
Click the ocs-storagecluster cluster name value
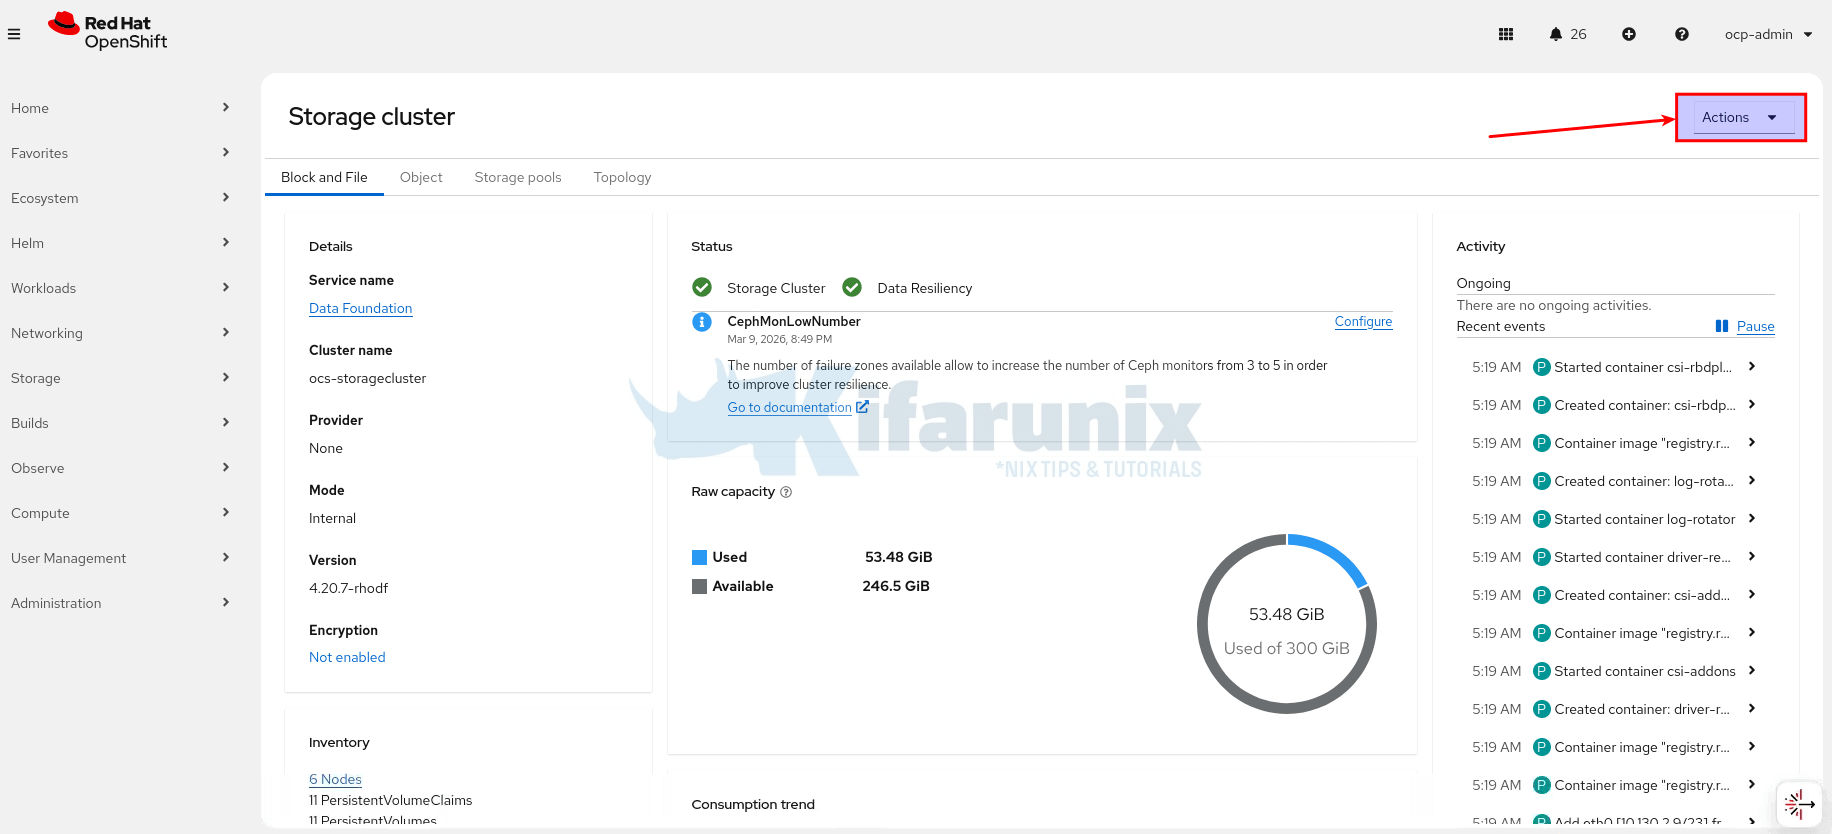coord(367,378)
